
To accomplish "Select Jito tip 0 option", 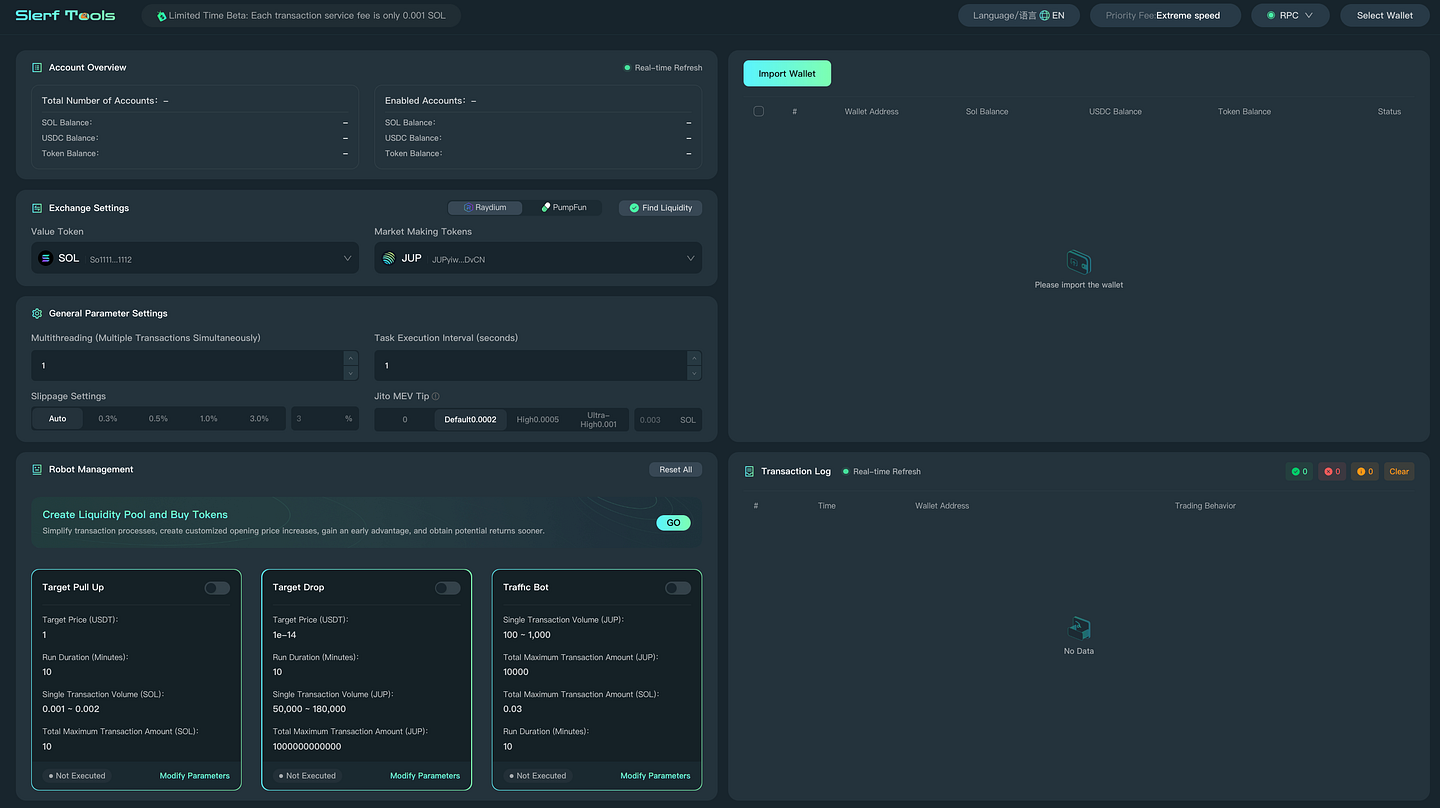I will [404, 419].
